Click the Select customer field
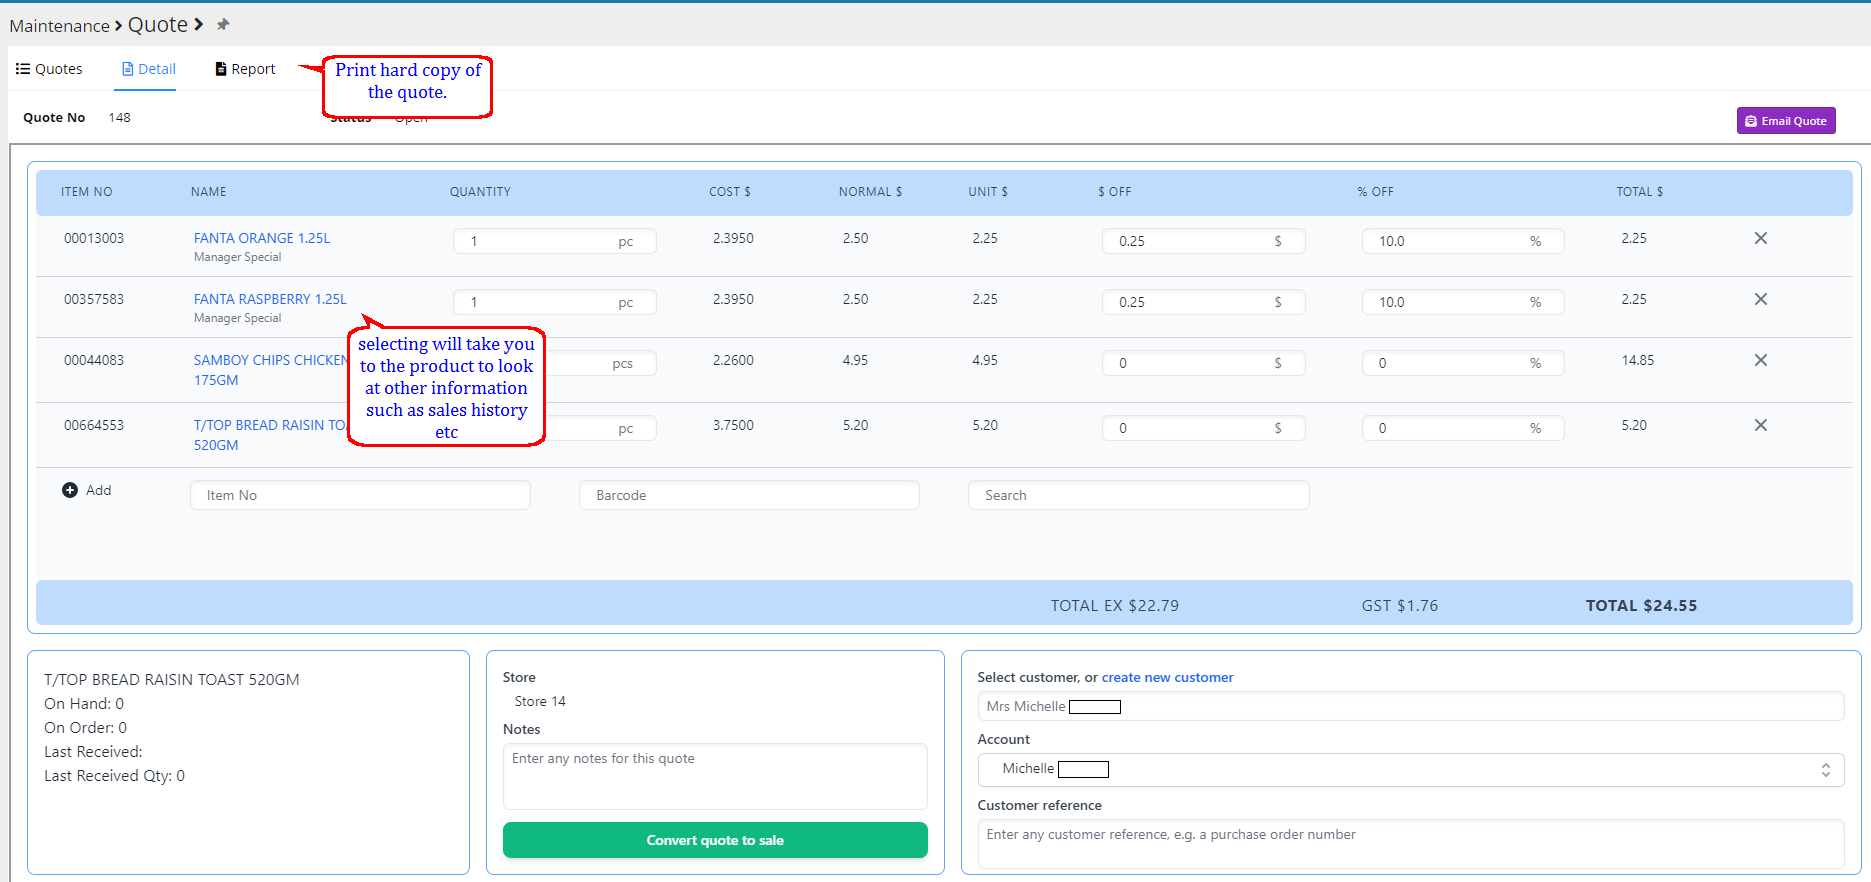 (x=1410, y=706)
